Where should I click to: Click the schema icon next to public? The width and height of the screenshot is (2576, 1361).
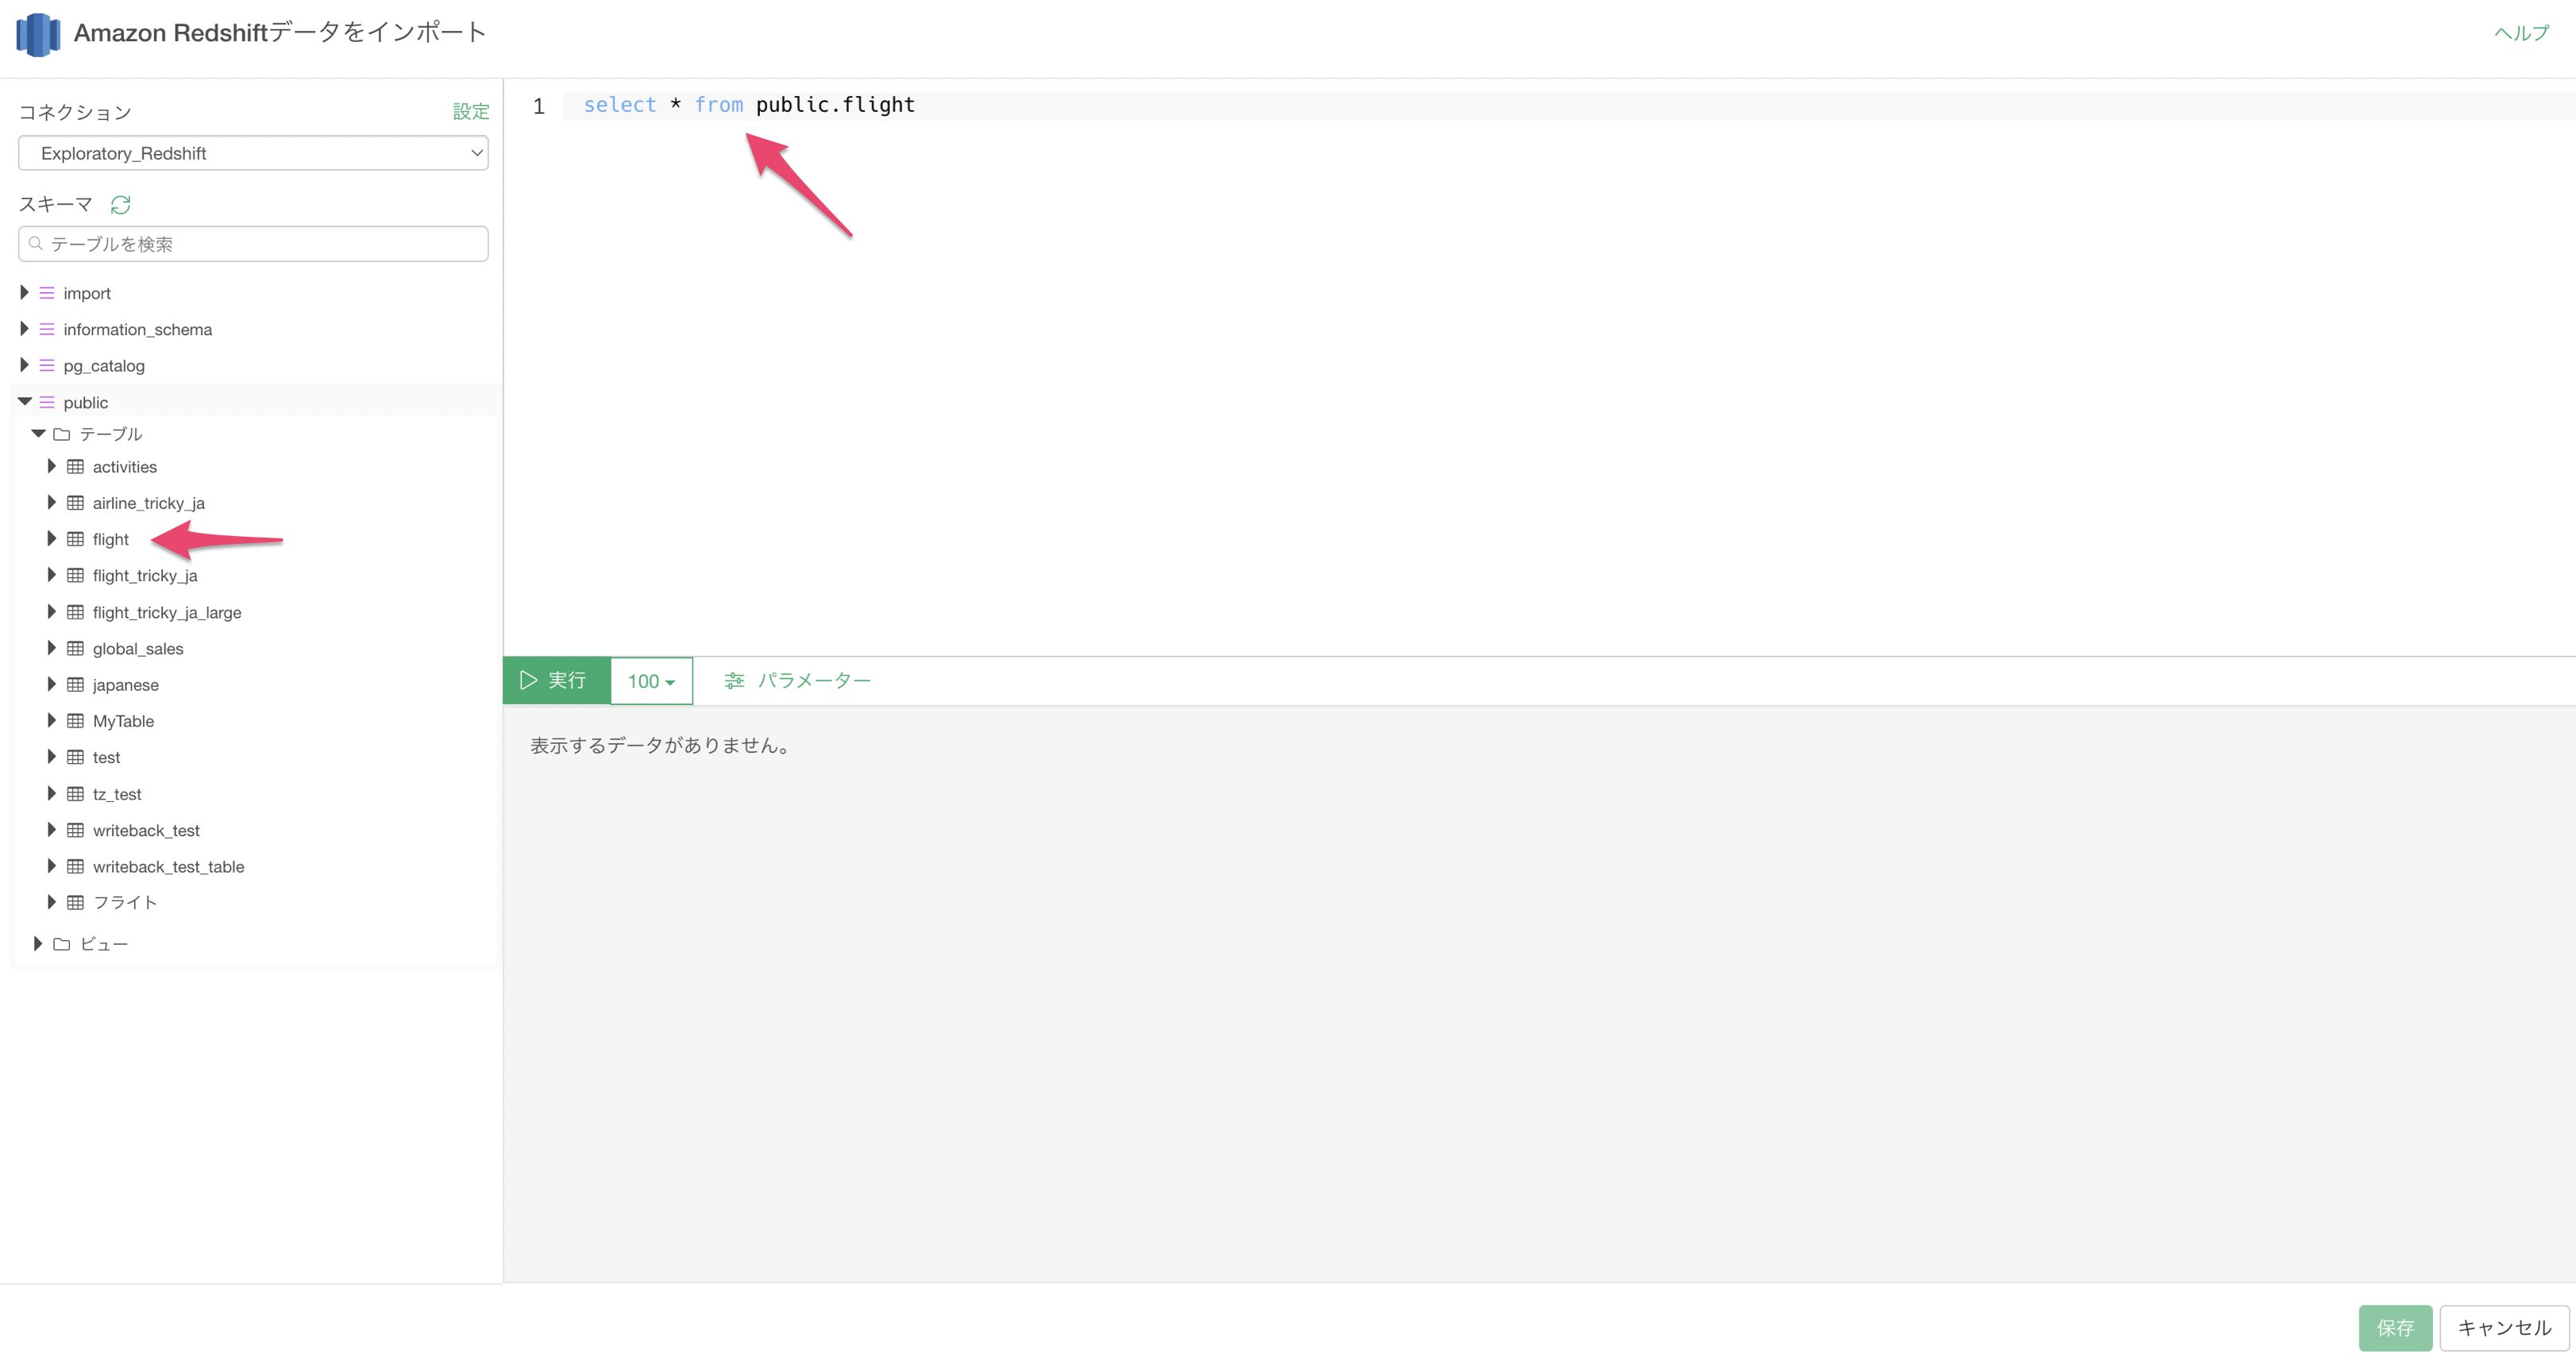coord(47,402)
